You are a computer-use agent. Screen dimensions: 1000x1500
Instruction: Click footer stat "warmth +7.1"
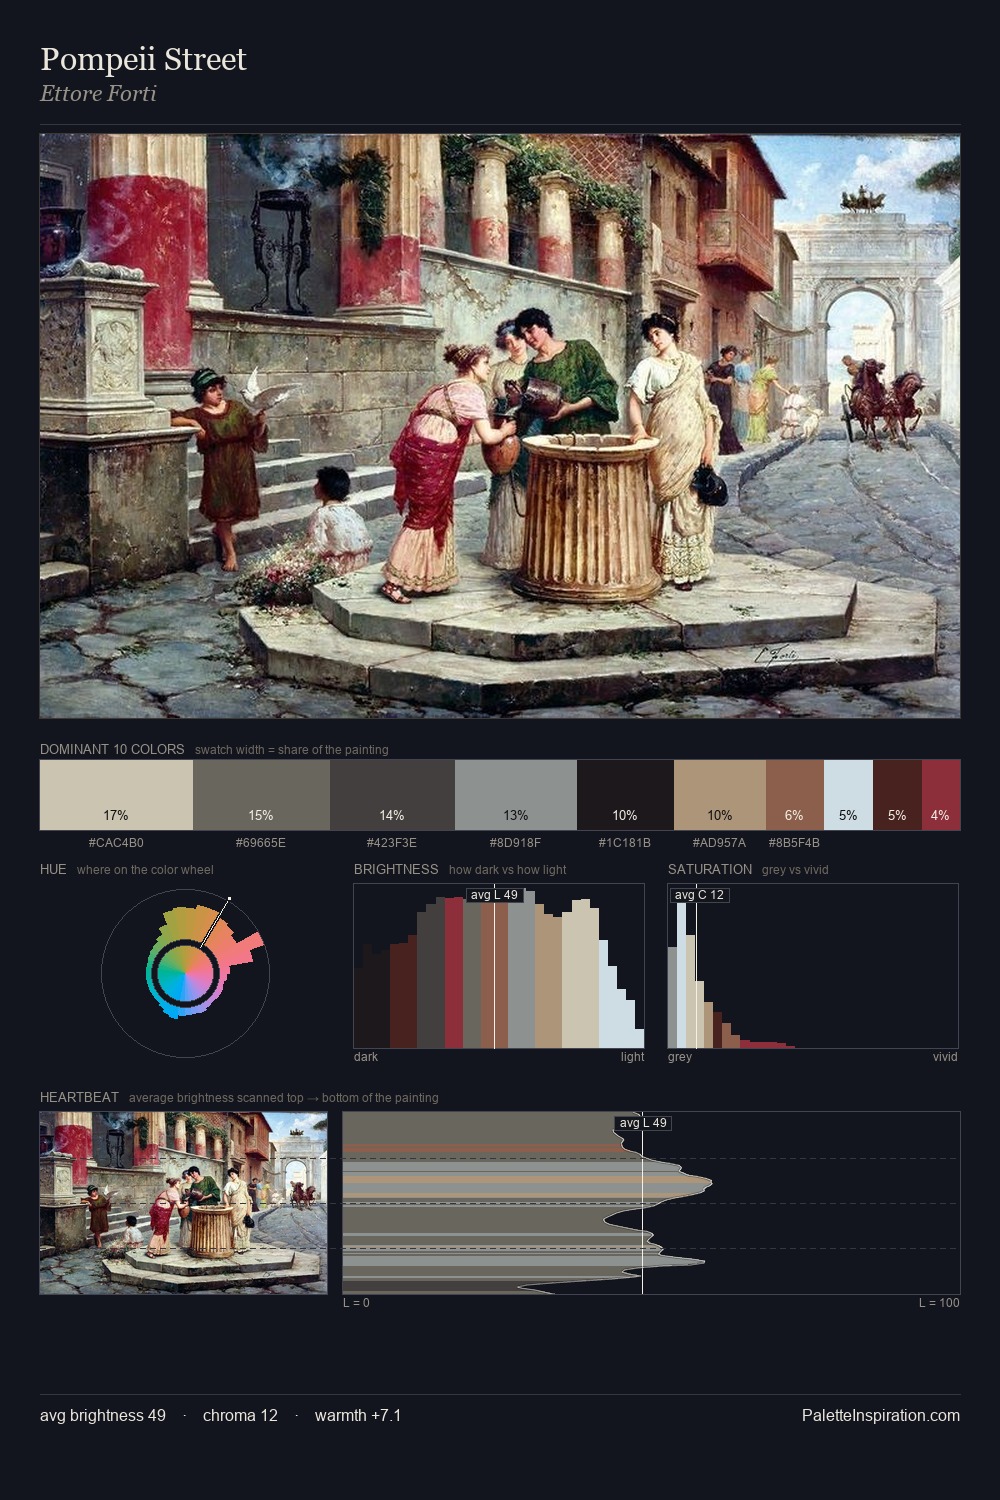coord(358,1415)
